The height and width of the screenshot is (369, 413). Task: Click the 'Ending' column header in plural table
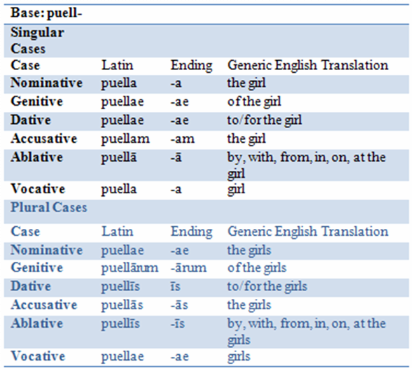coord(191,232)
